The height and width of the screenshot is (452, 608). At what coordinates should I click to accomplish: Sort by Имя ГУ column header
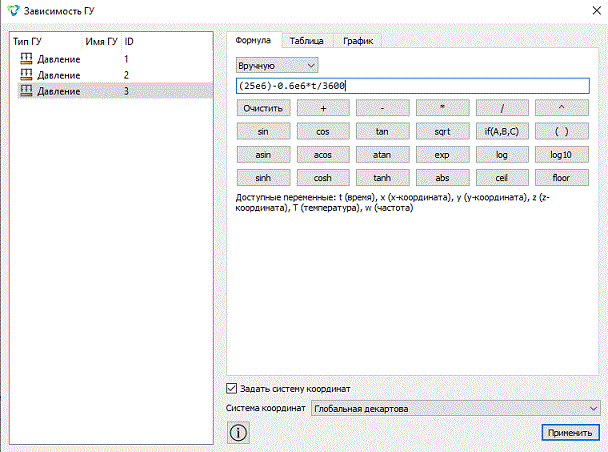(102, 41)
